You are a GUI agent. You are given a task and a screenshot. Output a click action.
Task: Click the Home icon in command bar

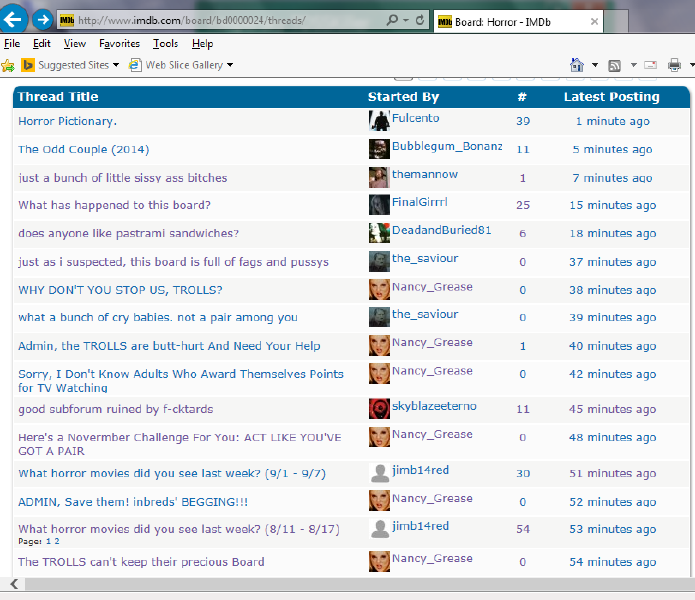click(x=576, y=65)
